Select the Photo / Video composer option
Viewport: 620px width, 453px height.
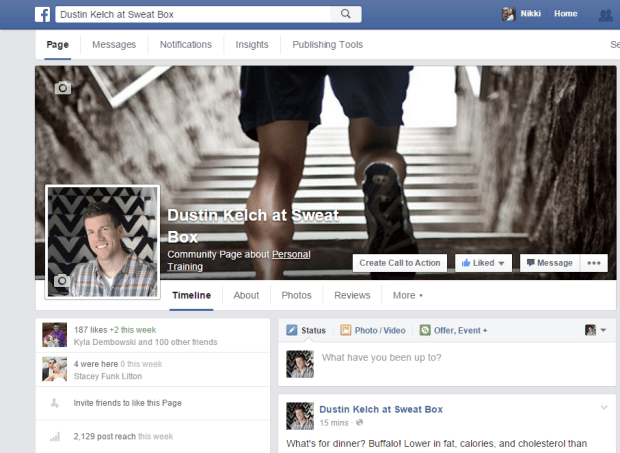(x=373, y=330)
